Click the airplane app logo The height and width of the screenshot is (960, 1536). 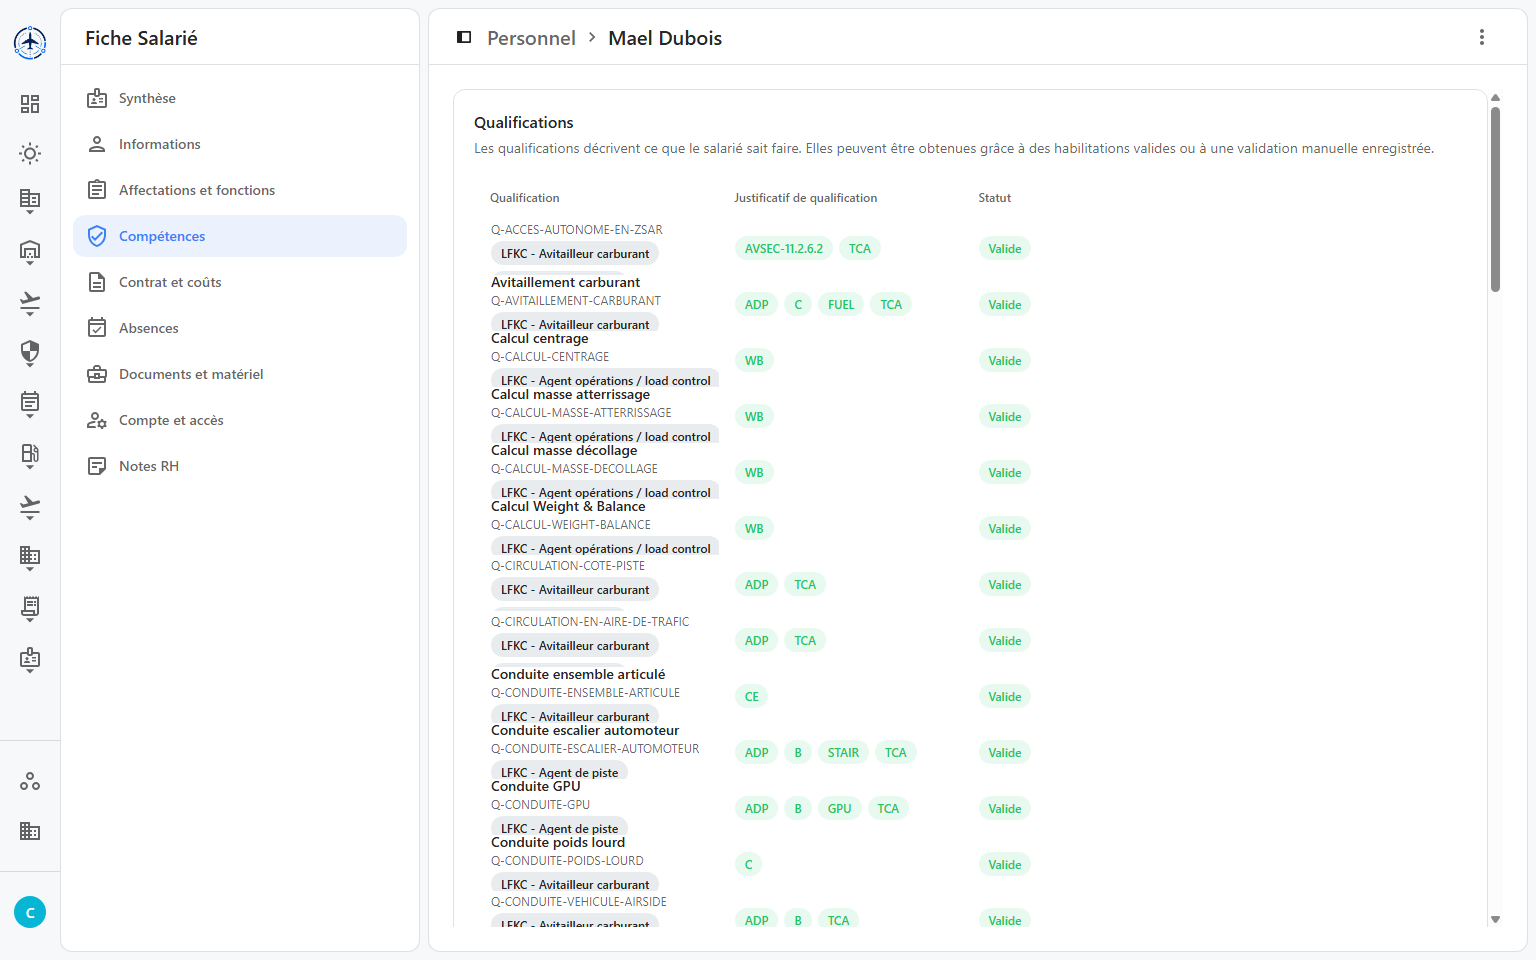[30, 42]
